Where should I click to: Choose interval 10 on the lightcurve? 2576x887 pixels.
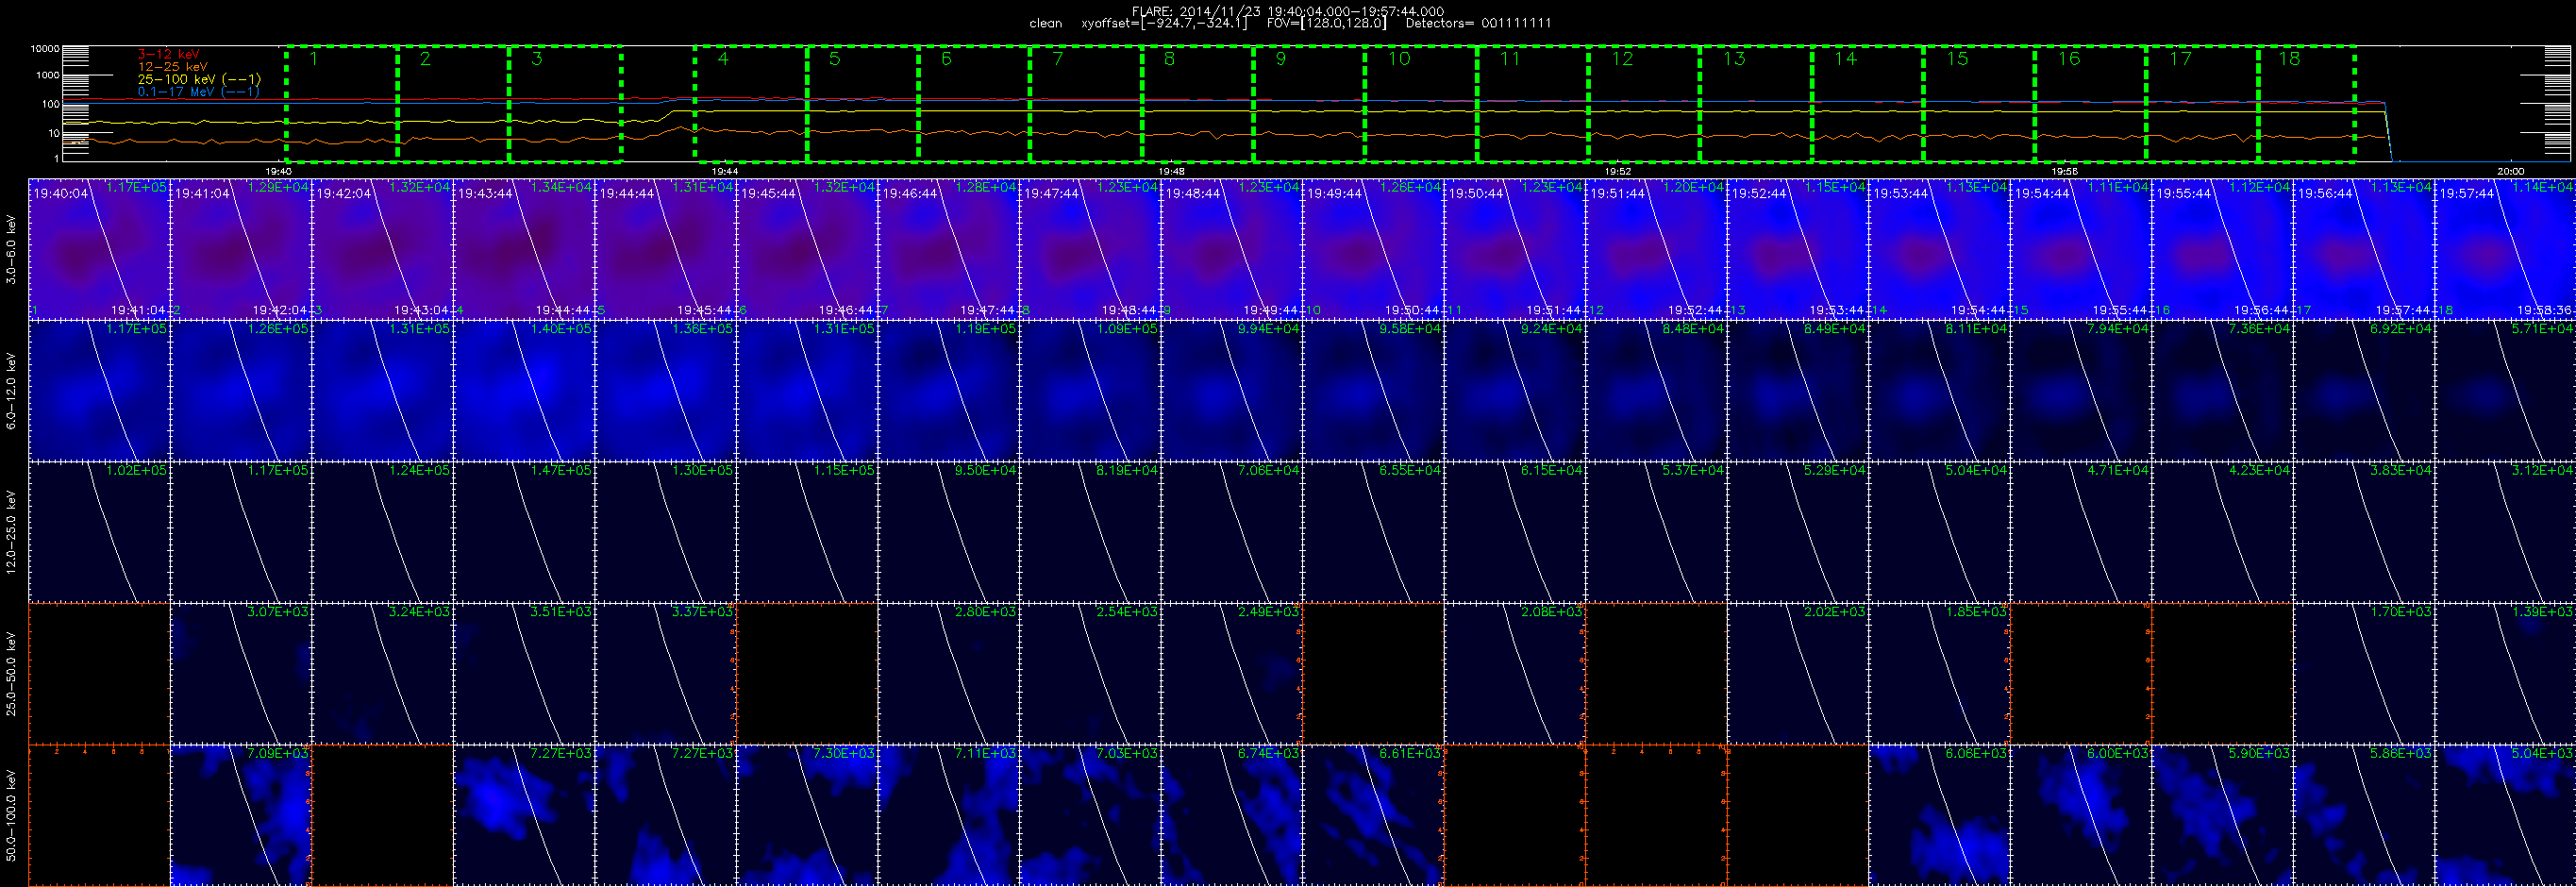pos(1421,103)
